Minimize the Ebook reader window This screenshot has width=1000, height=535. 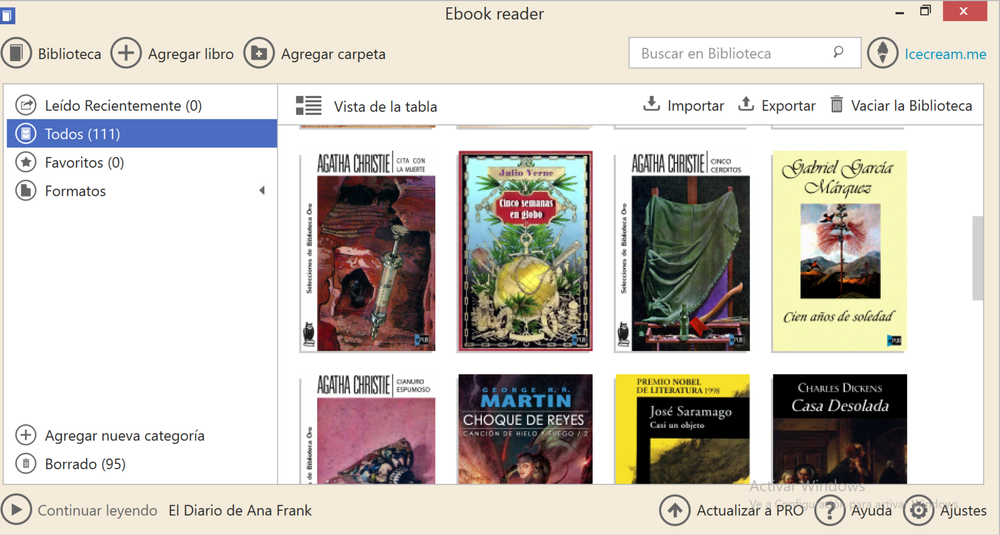pos(900,12)
